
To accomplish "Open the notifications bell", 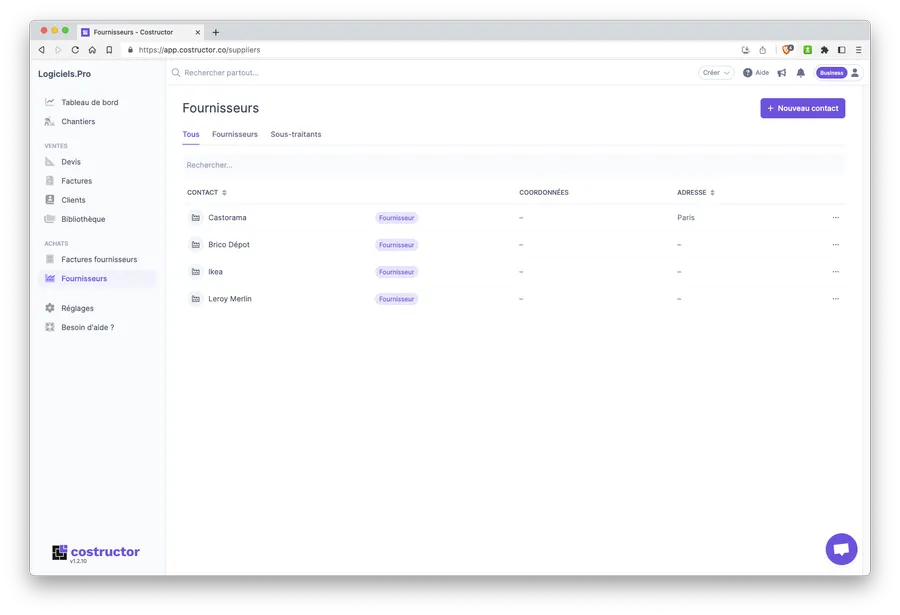I will tap(801, 73).
